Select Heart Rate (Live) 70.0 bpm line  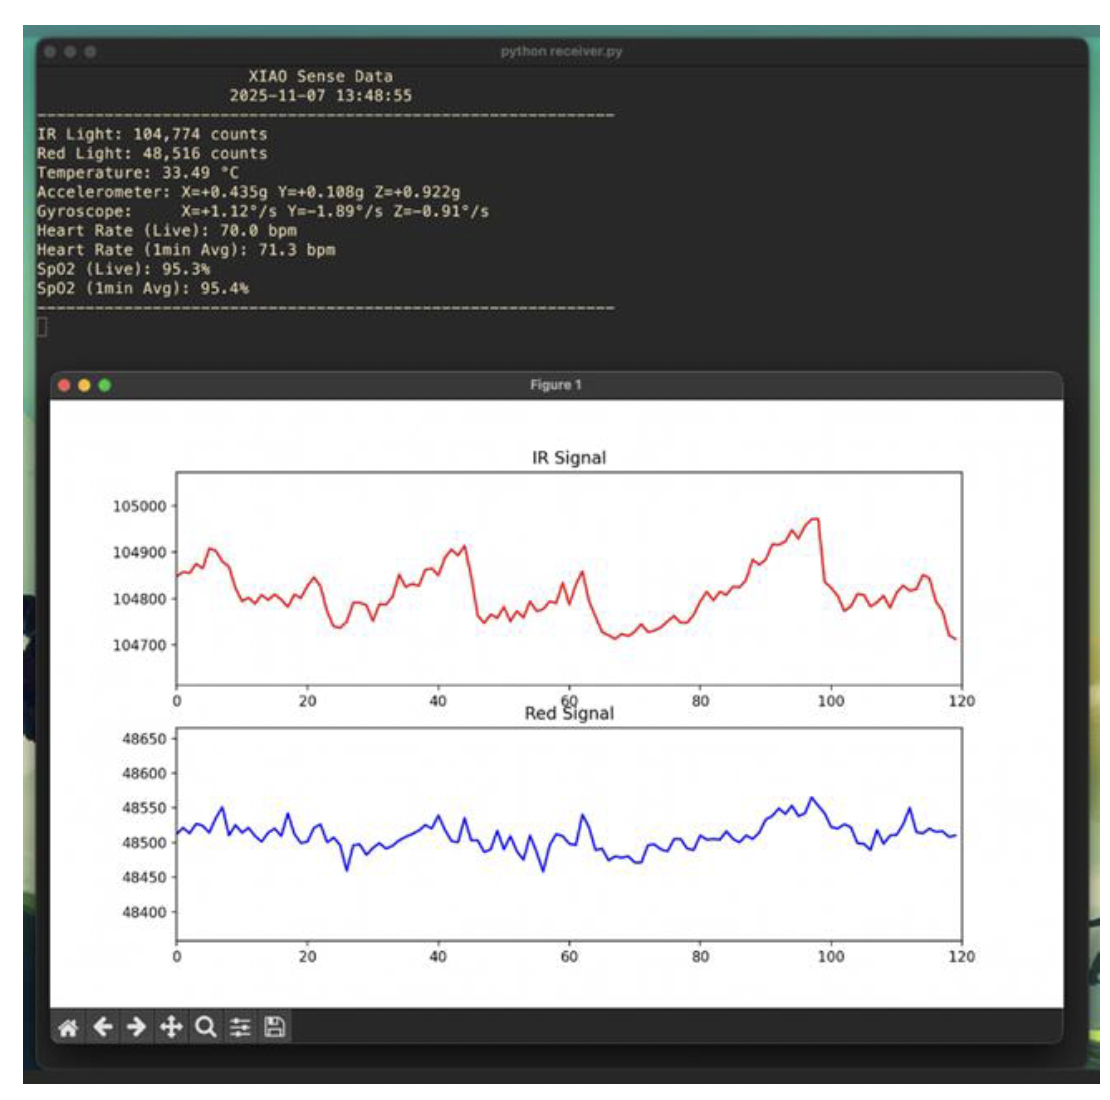coord(167,230)
